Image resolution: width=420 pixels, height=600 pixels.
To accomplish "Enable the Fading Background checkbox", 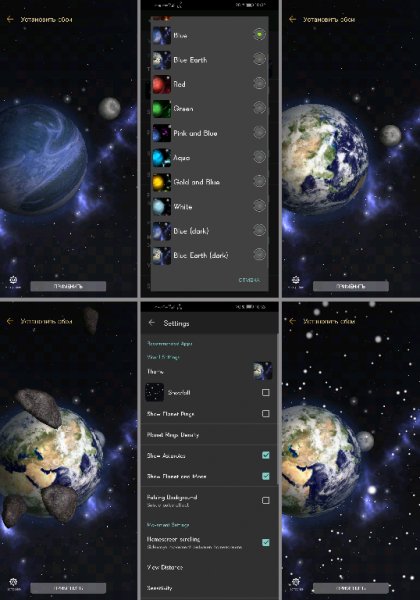I will pyautogui.click(x=265, y=500).
